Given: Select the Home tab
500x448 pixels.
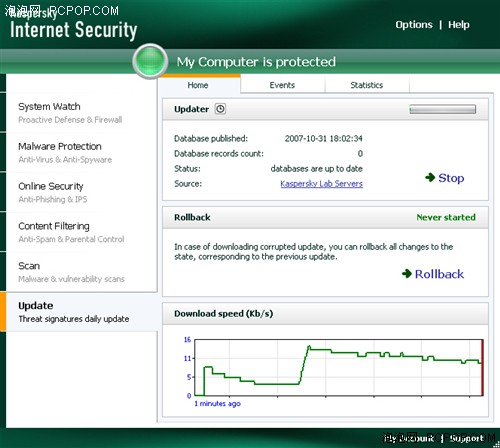Looking at the screenshot, I should click(198, 85).
